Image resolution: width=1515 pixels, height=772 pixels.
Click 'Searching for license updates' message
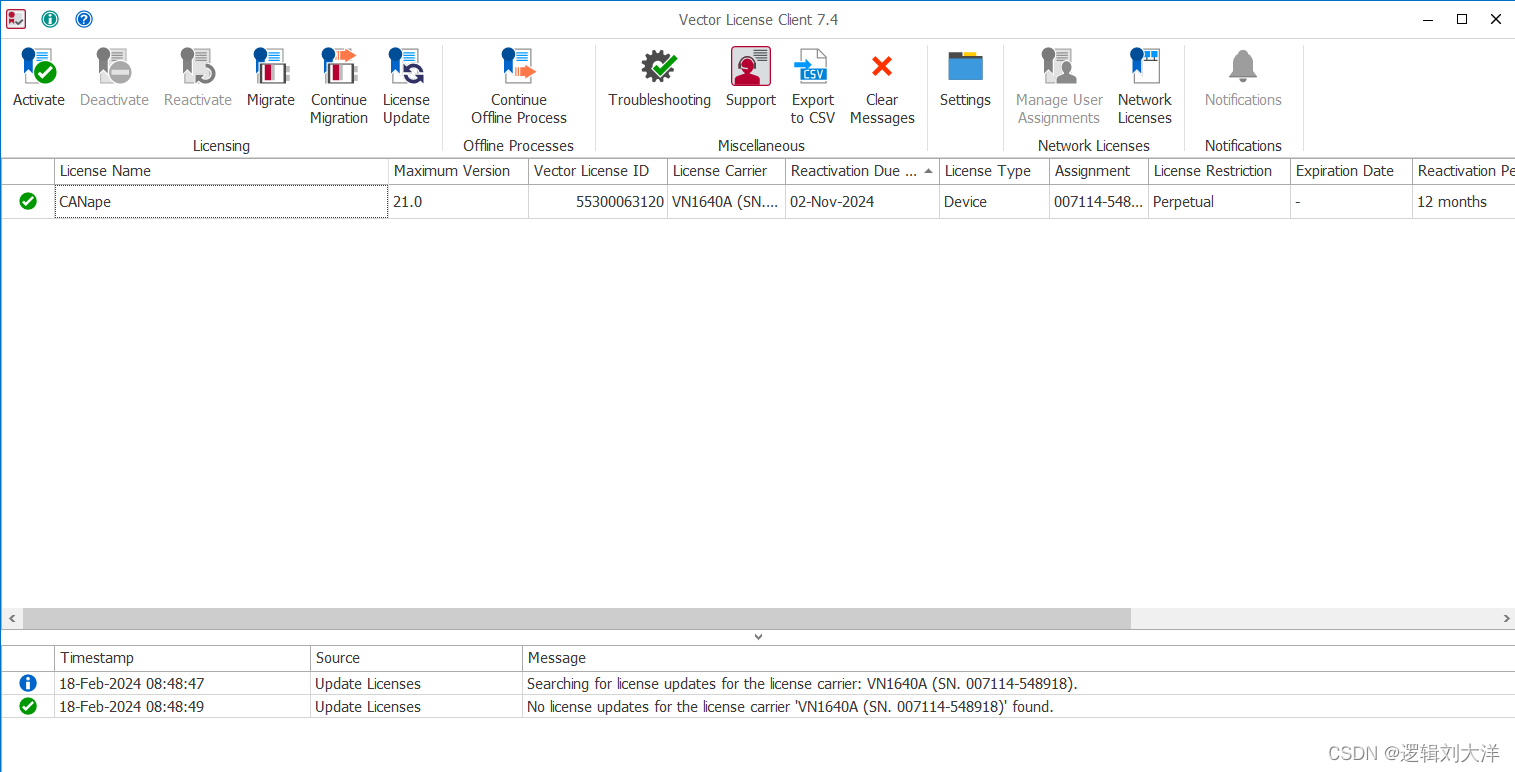point(802,684)
